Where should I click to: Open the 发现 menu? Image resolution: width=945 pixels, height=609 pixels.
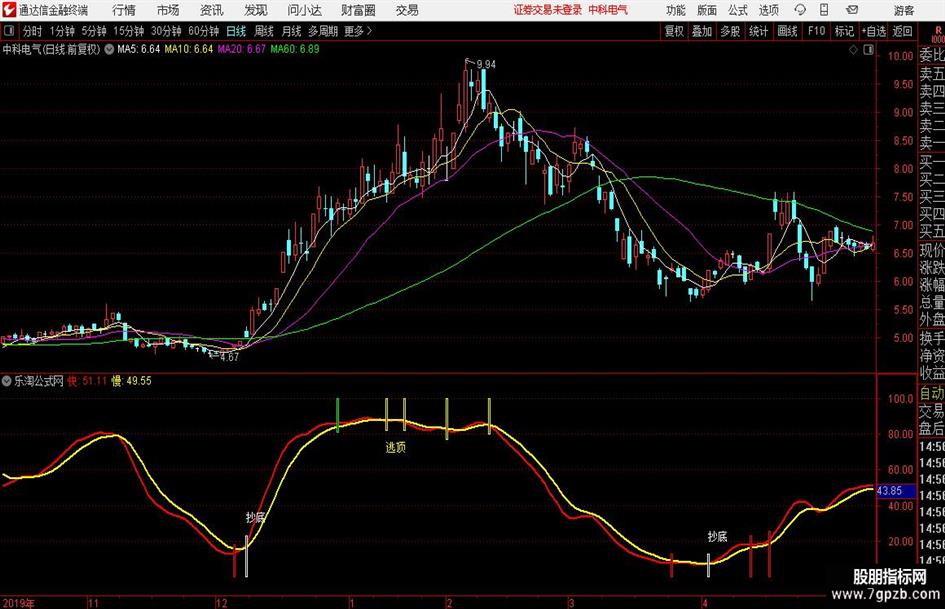[256, 10]
